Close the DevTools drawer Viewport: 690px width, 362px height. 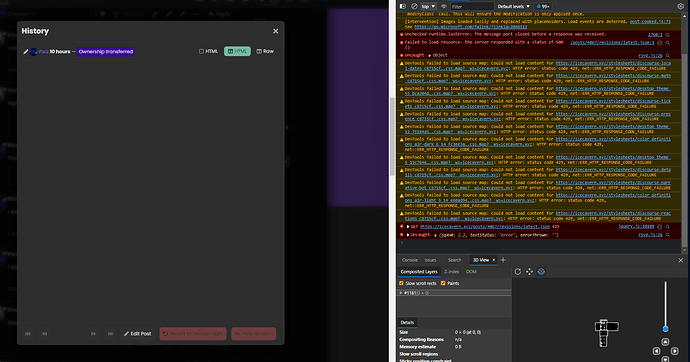(681, 260)
